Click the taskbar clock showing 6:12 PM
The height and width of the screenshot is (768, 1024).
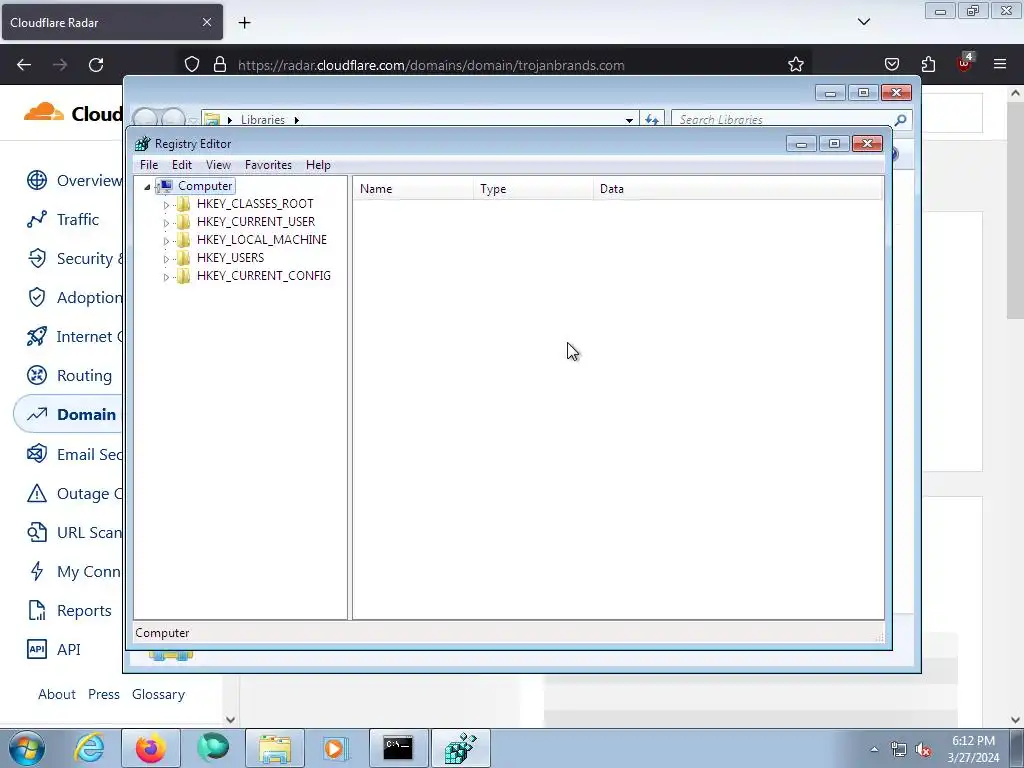(973, 749)
